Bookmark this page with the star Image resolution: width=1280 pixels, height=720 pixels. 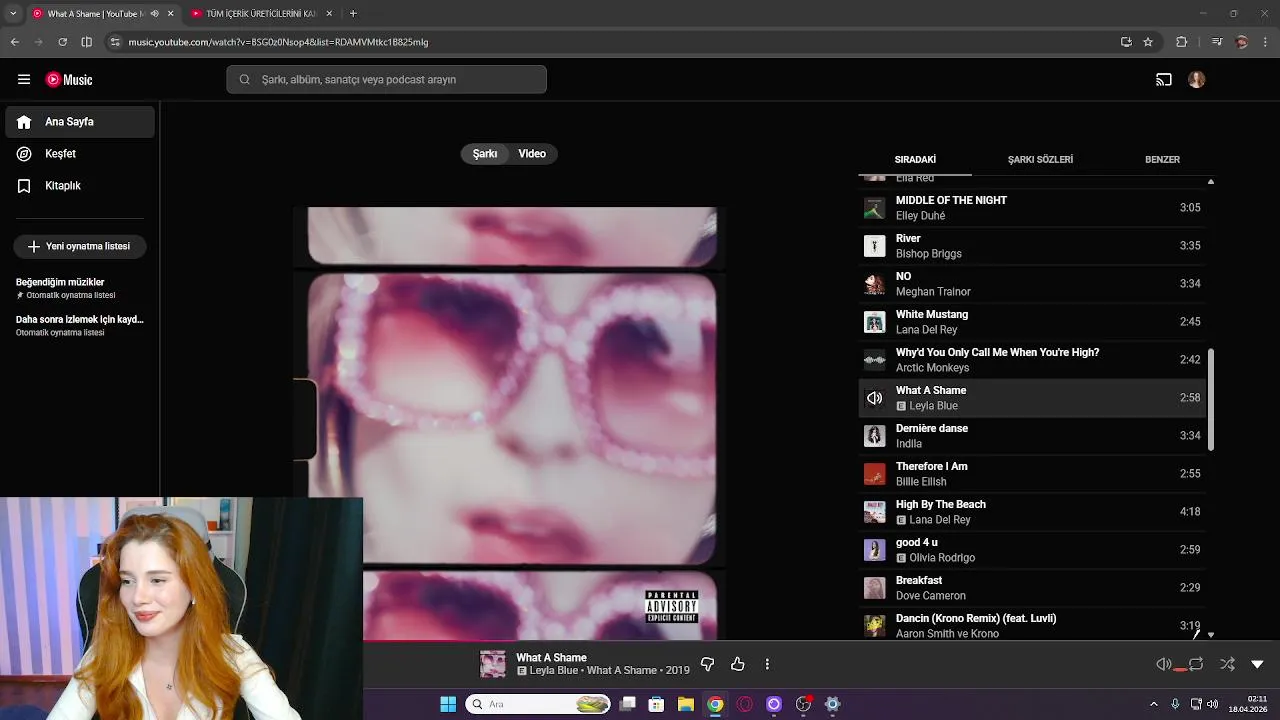pos(1148,42)
